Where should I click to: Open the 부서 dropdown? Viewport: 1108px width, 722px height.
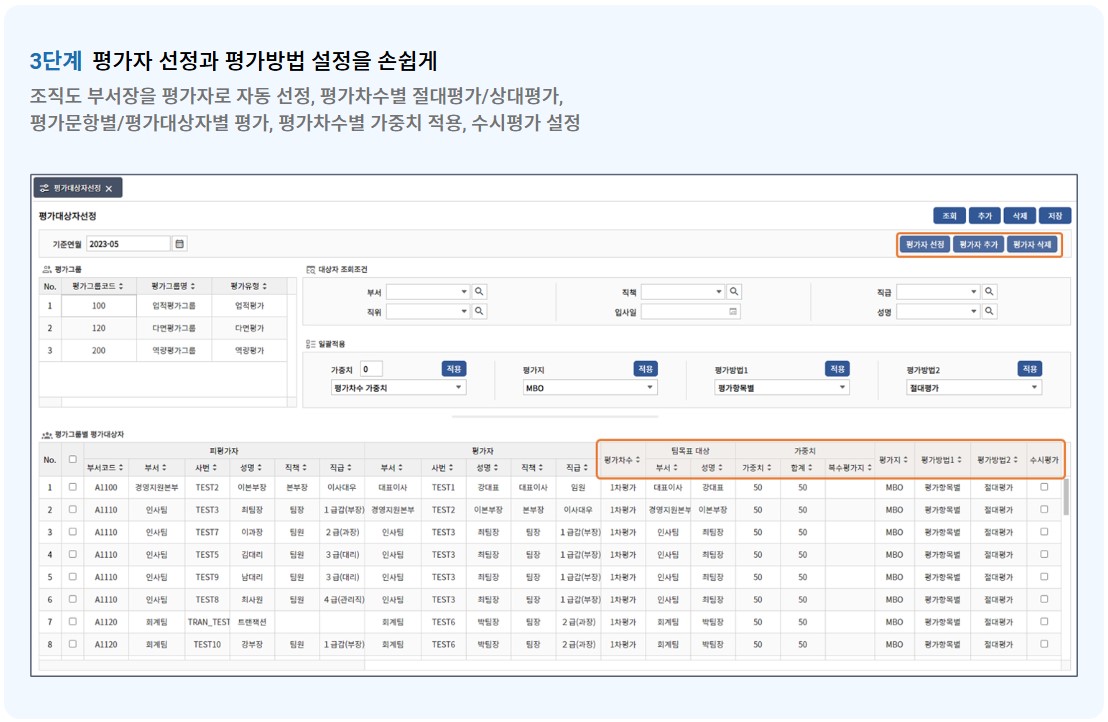click(428, 291)
